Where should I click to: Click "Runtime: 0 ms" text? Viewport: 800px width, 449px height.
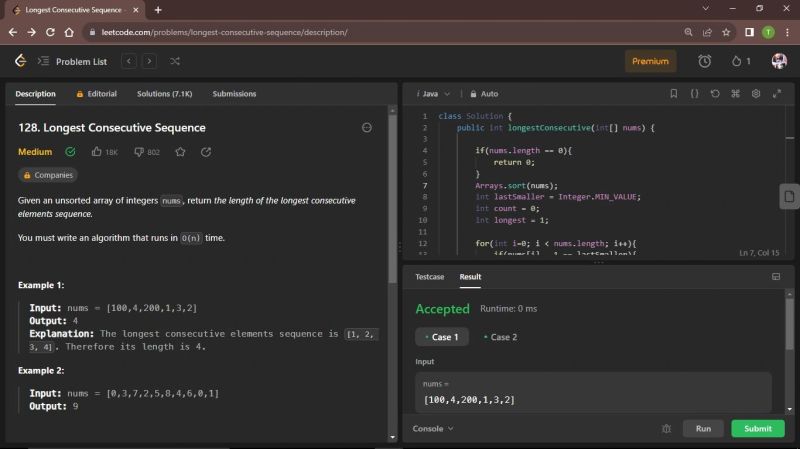508,309
